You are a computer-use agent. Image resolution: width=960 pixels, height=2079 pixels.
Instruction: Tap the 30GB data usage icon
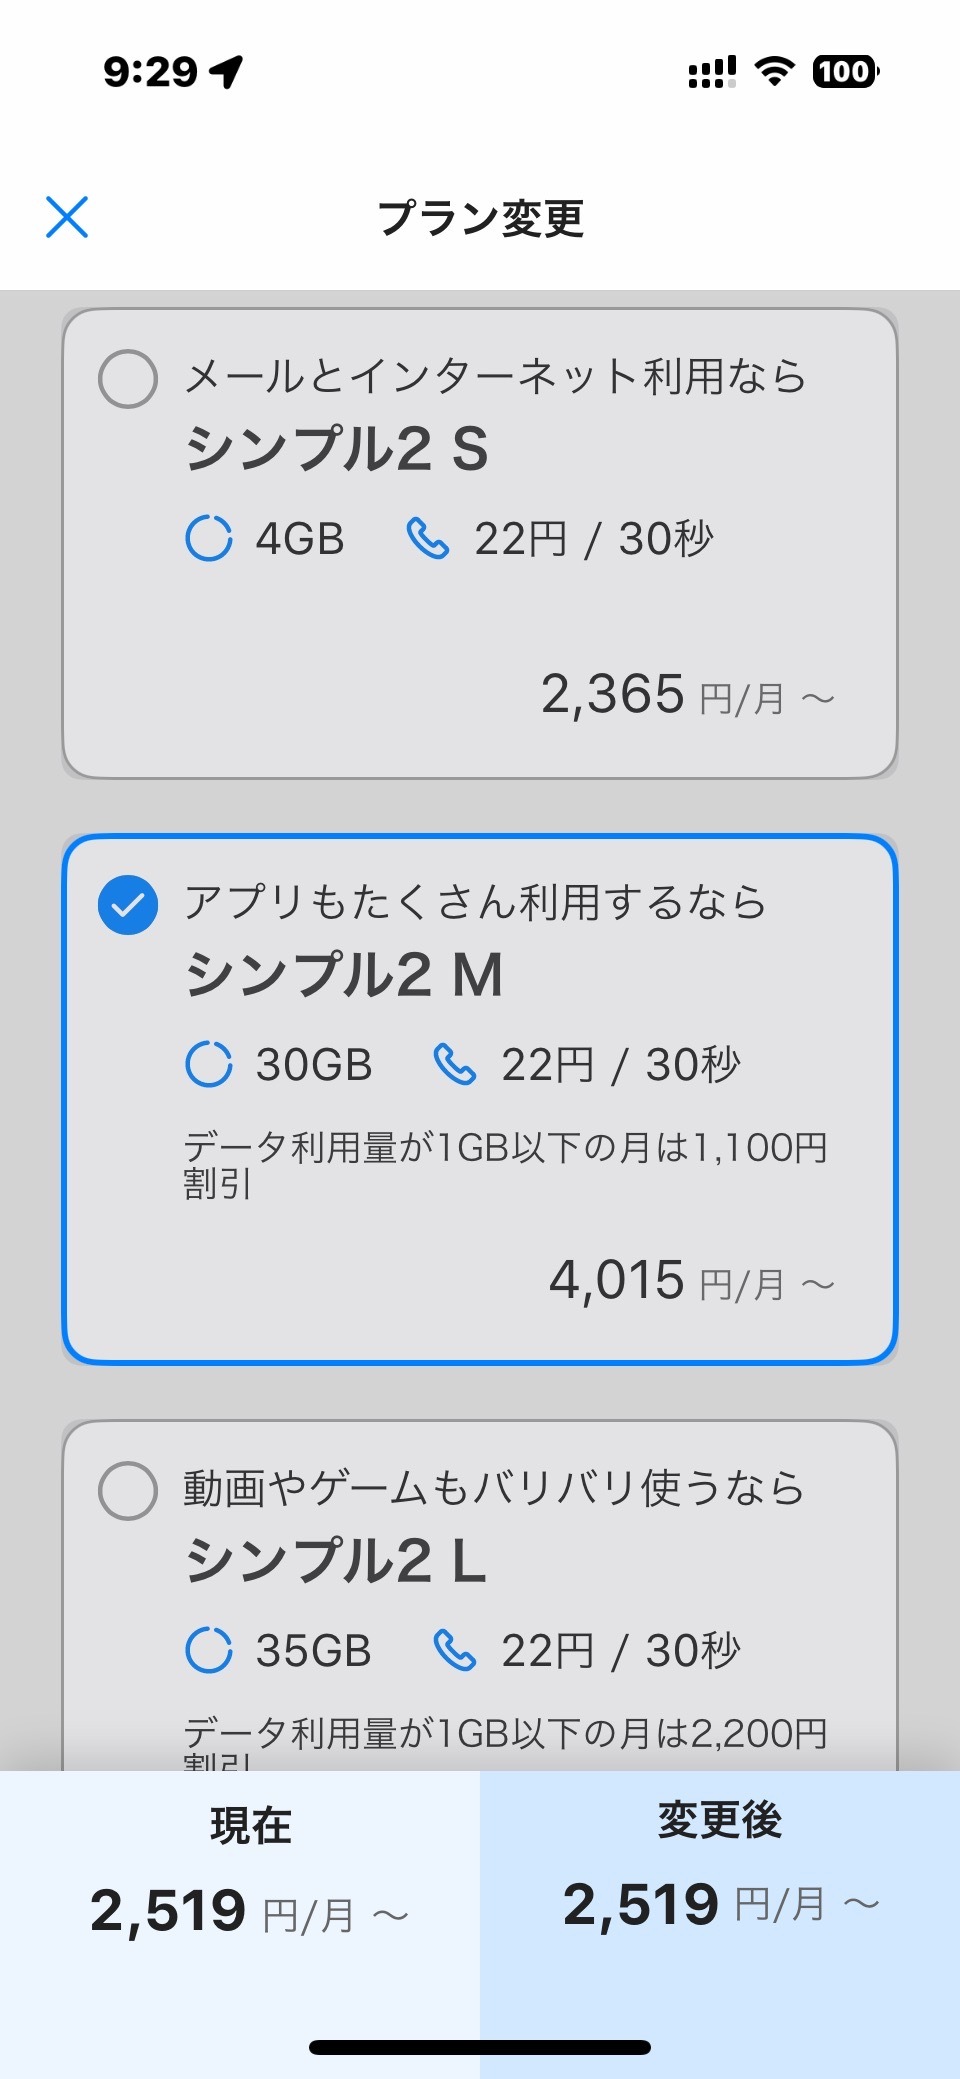point(209,1064)
